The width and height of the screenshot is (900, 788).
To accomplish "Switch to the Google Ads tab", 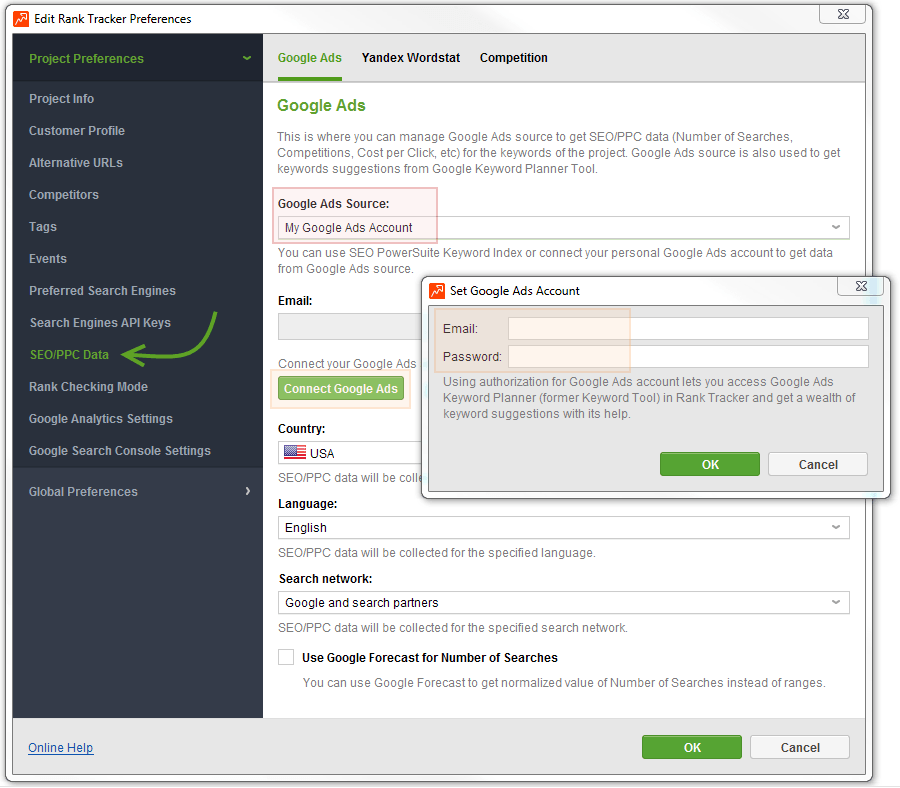I will click(x=309, y=58).
